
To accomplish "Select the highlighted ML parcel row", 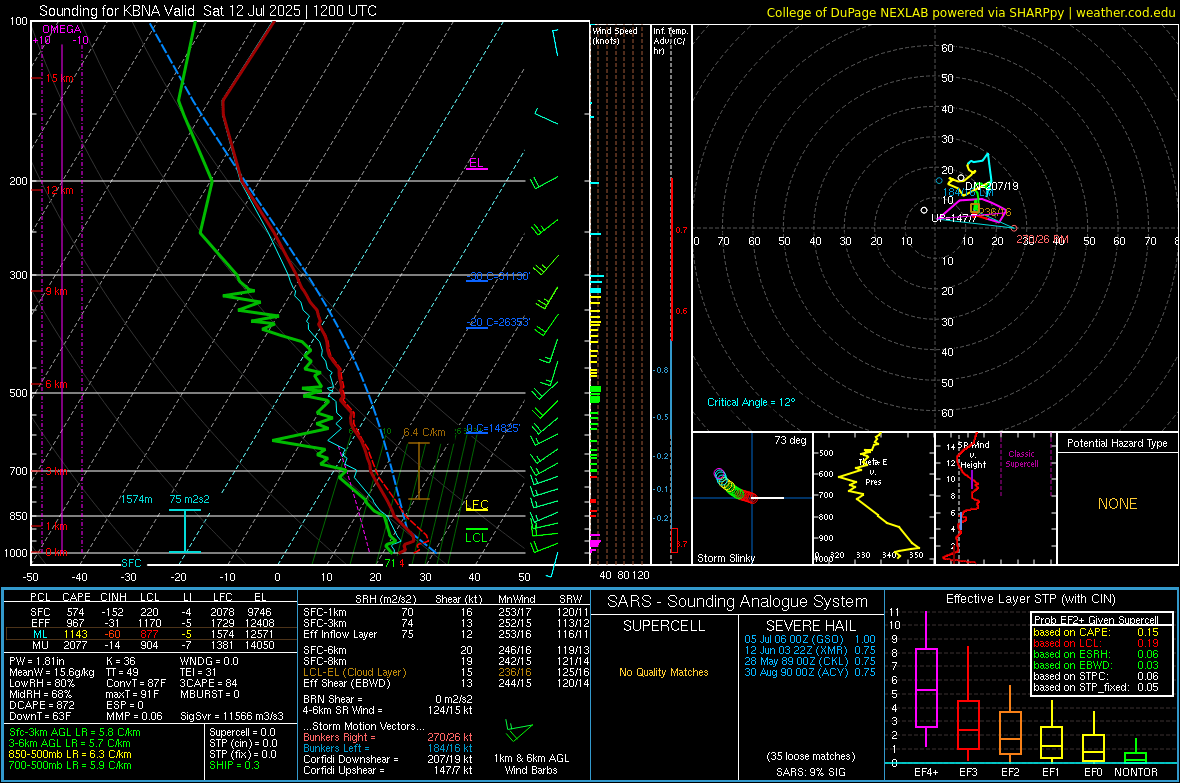I will (x=151, y=634).
